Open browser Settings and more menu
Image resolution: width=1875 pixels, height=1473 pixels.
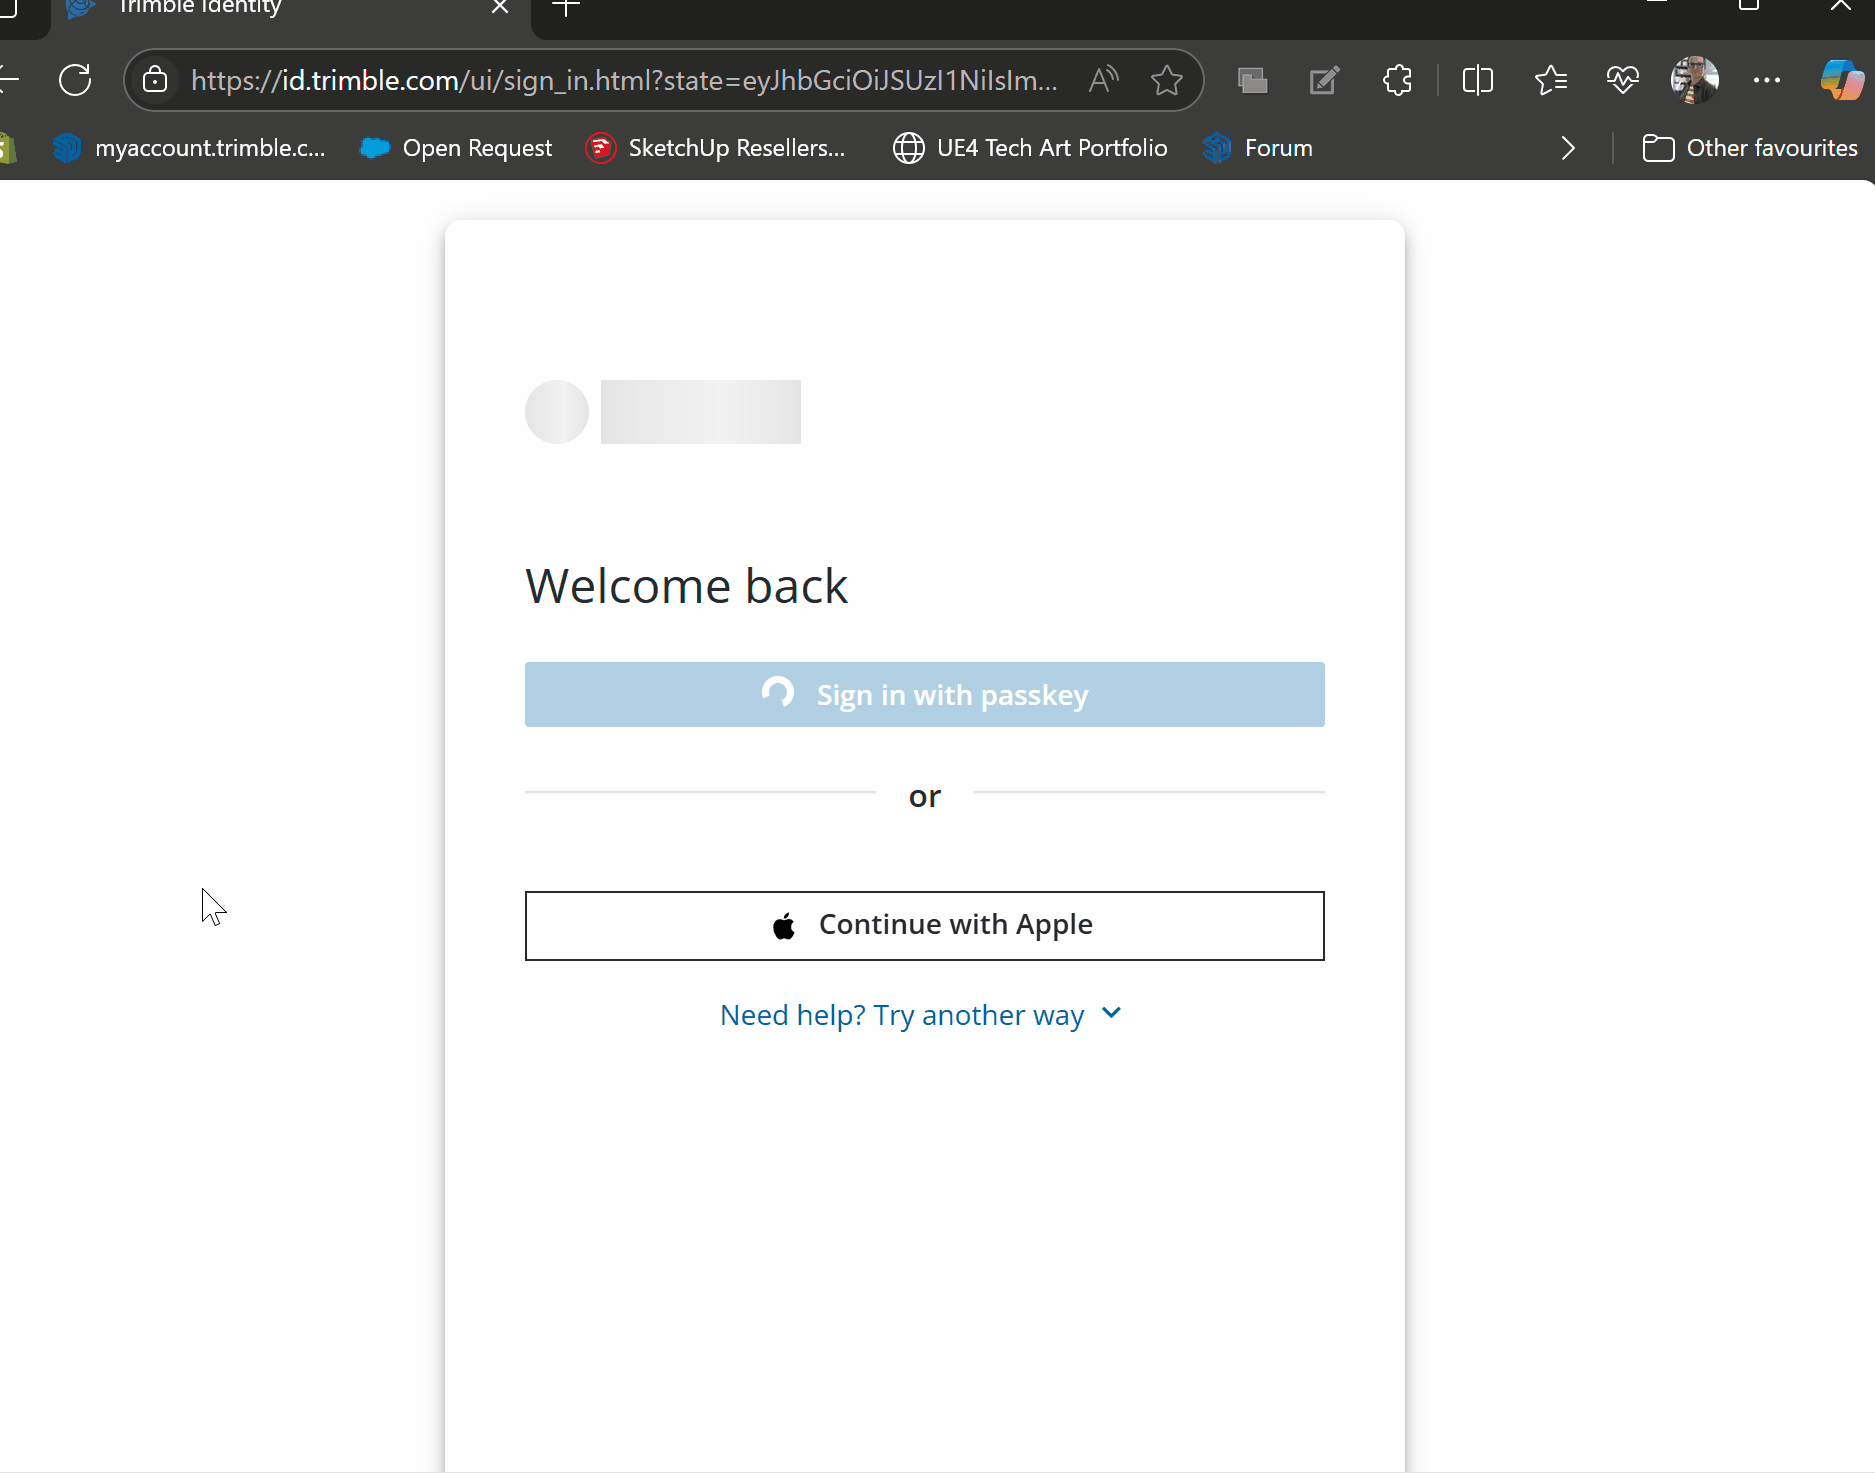(1768, 80)
